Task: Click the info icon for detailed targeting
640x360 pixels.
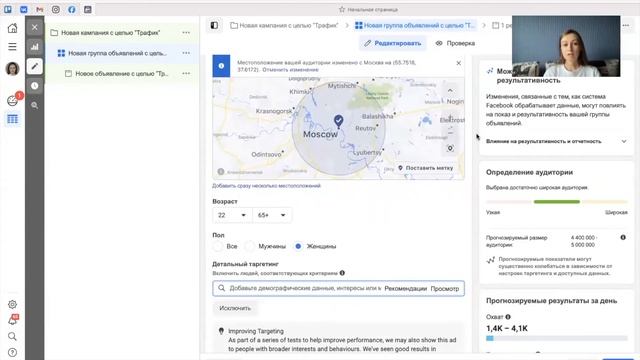Action: click(342, 273)
